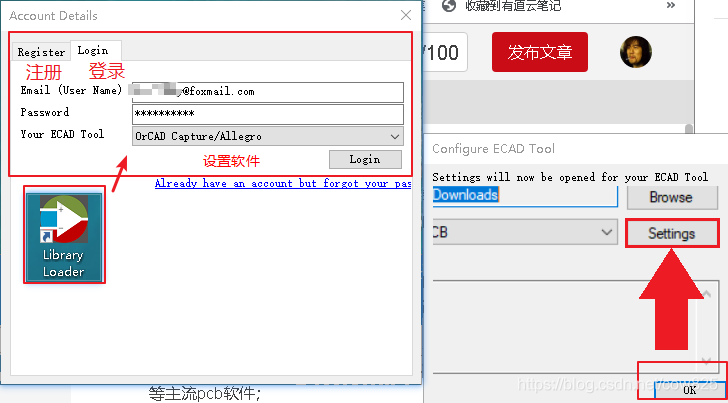Close the Account Details dialog
The height and width of the screenshot is (403, 728).
click(406, 15)
